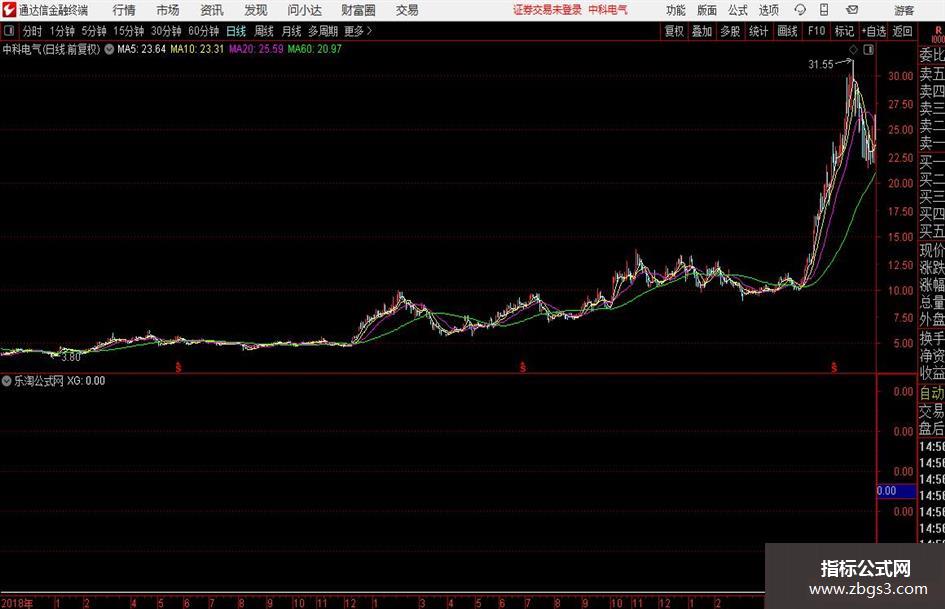
Task: Click middle red S marker on chart
Action: tap(523, 367)
